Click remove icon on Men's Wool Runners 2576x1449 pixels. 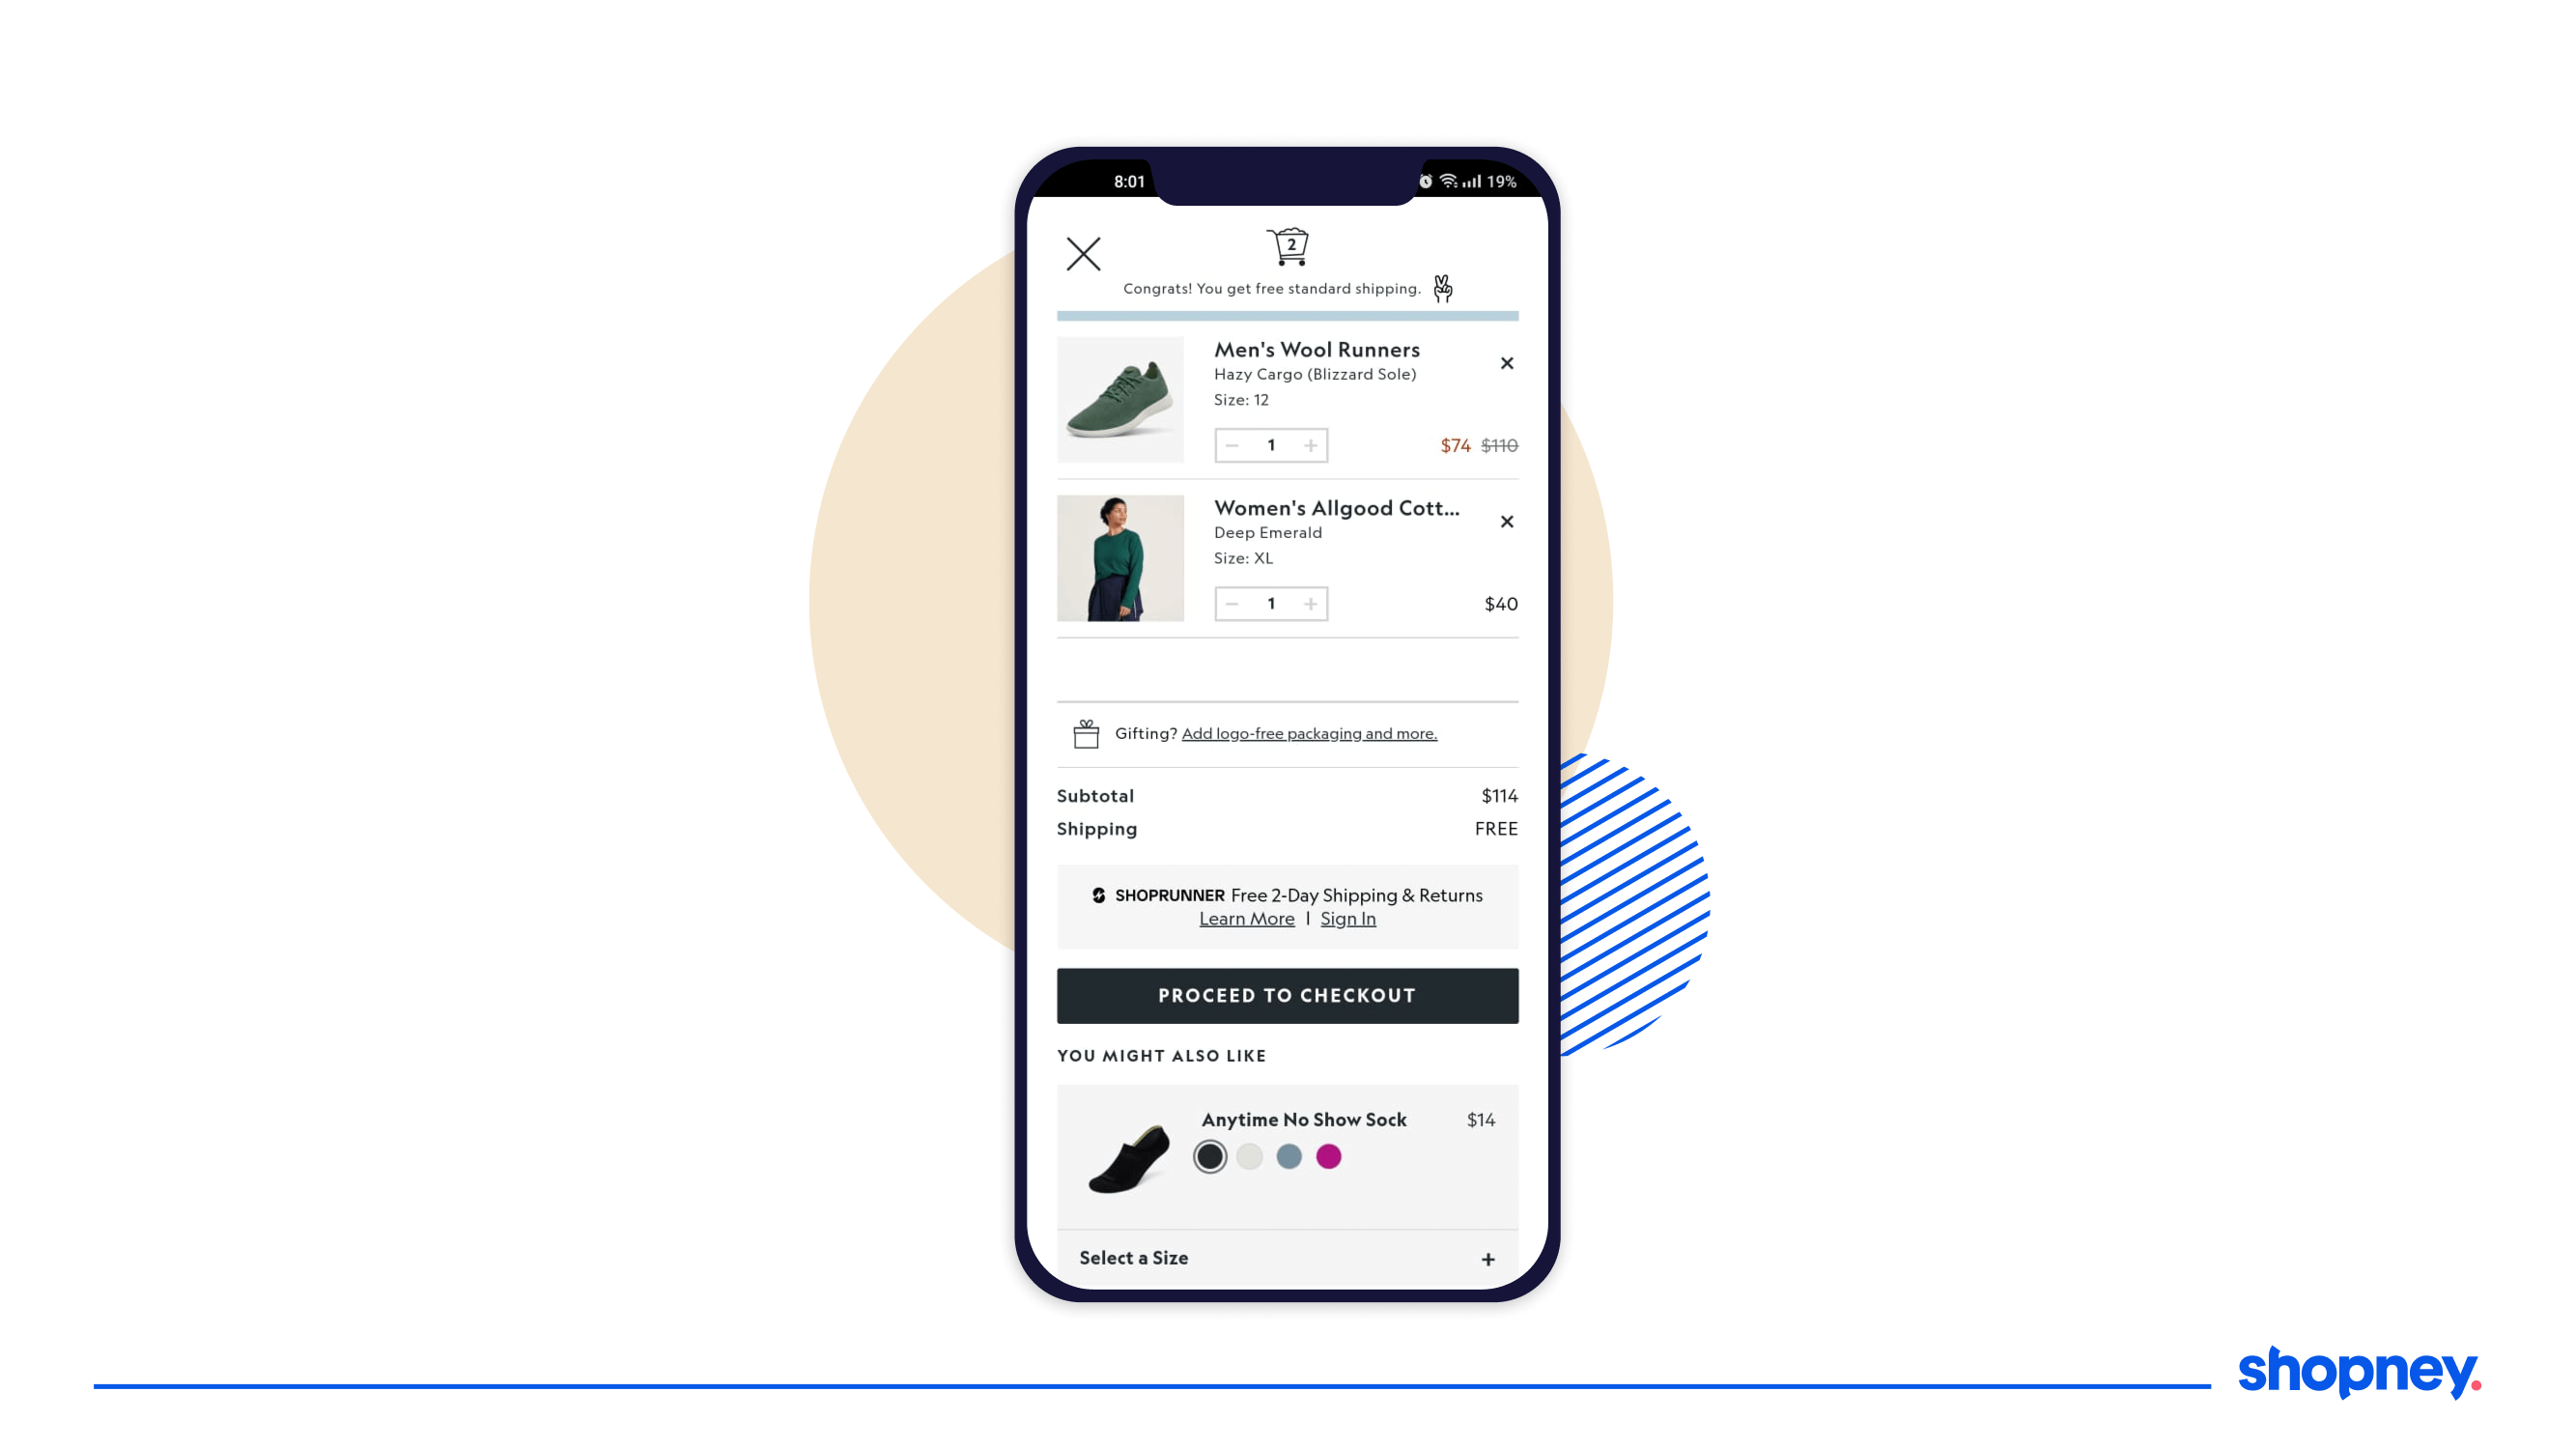(1508, 362)
